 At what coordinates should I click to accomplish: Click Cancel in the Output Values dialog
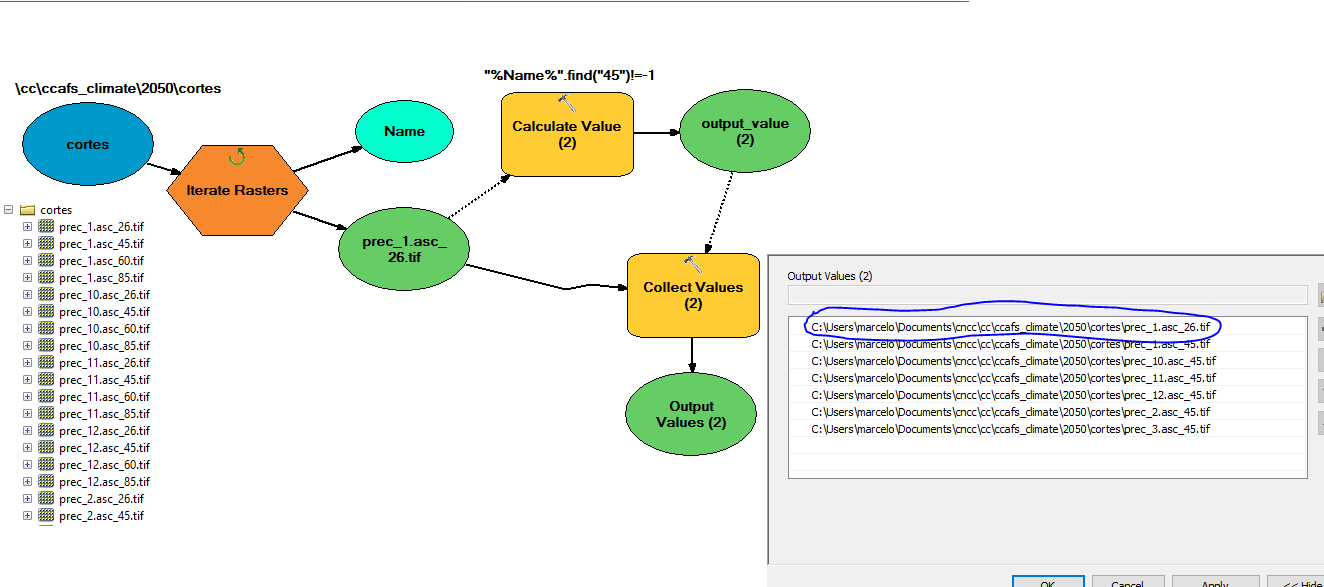pyautogui.click(x=1128, y=582)
